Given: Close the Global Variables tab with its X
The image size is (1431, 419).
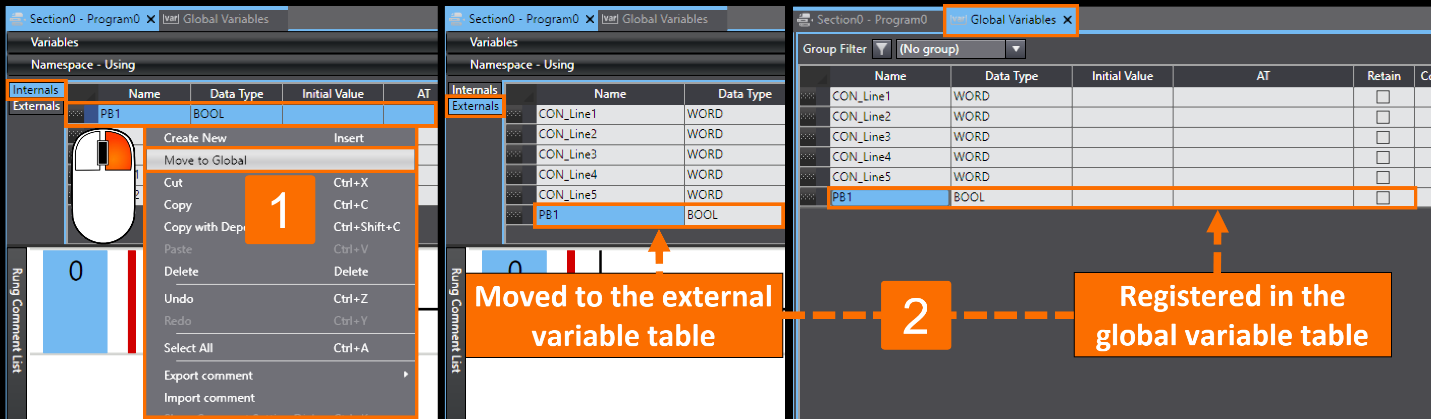Looking at the screenshot, I should tap(1067, 20).
